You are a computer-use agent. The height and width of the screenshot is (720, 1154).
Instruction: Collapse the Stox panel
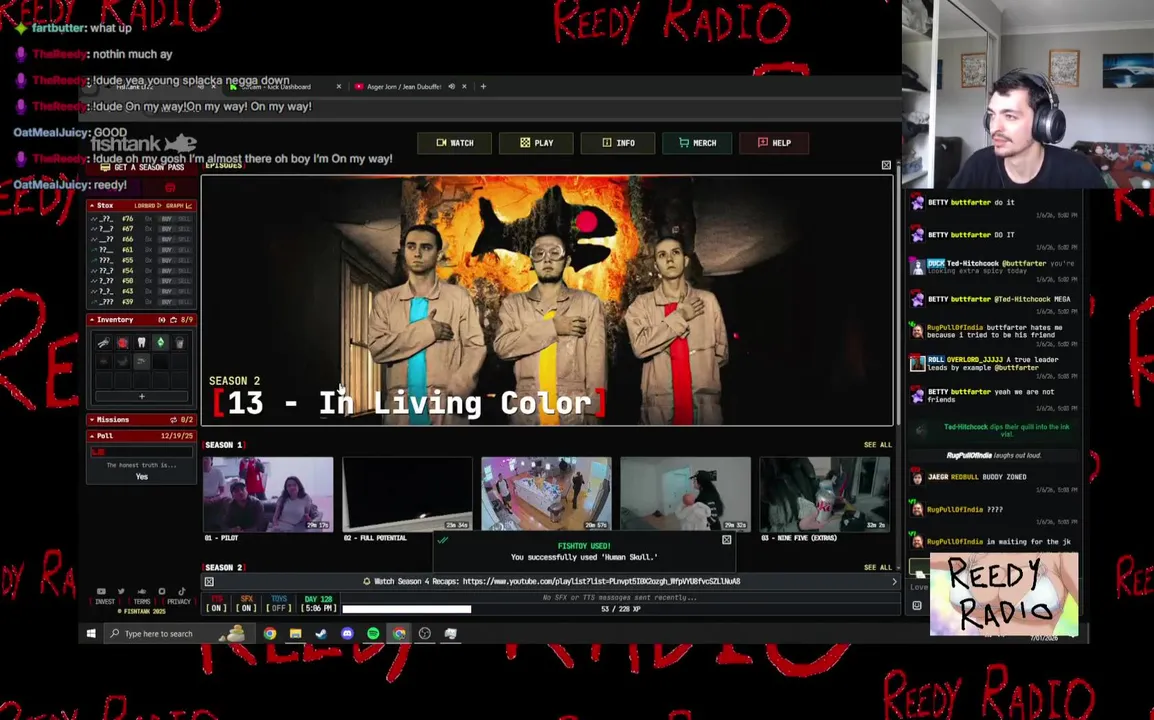(92, 205)
